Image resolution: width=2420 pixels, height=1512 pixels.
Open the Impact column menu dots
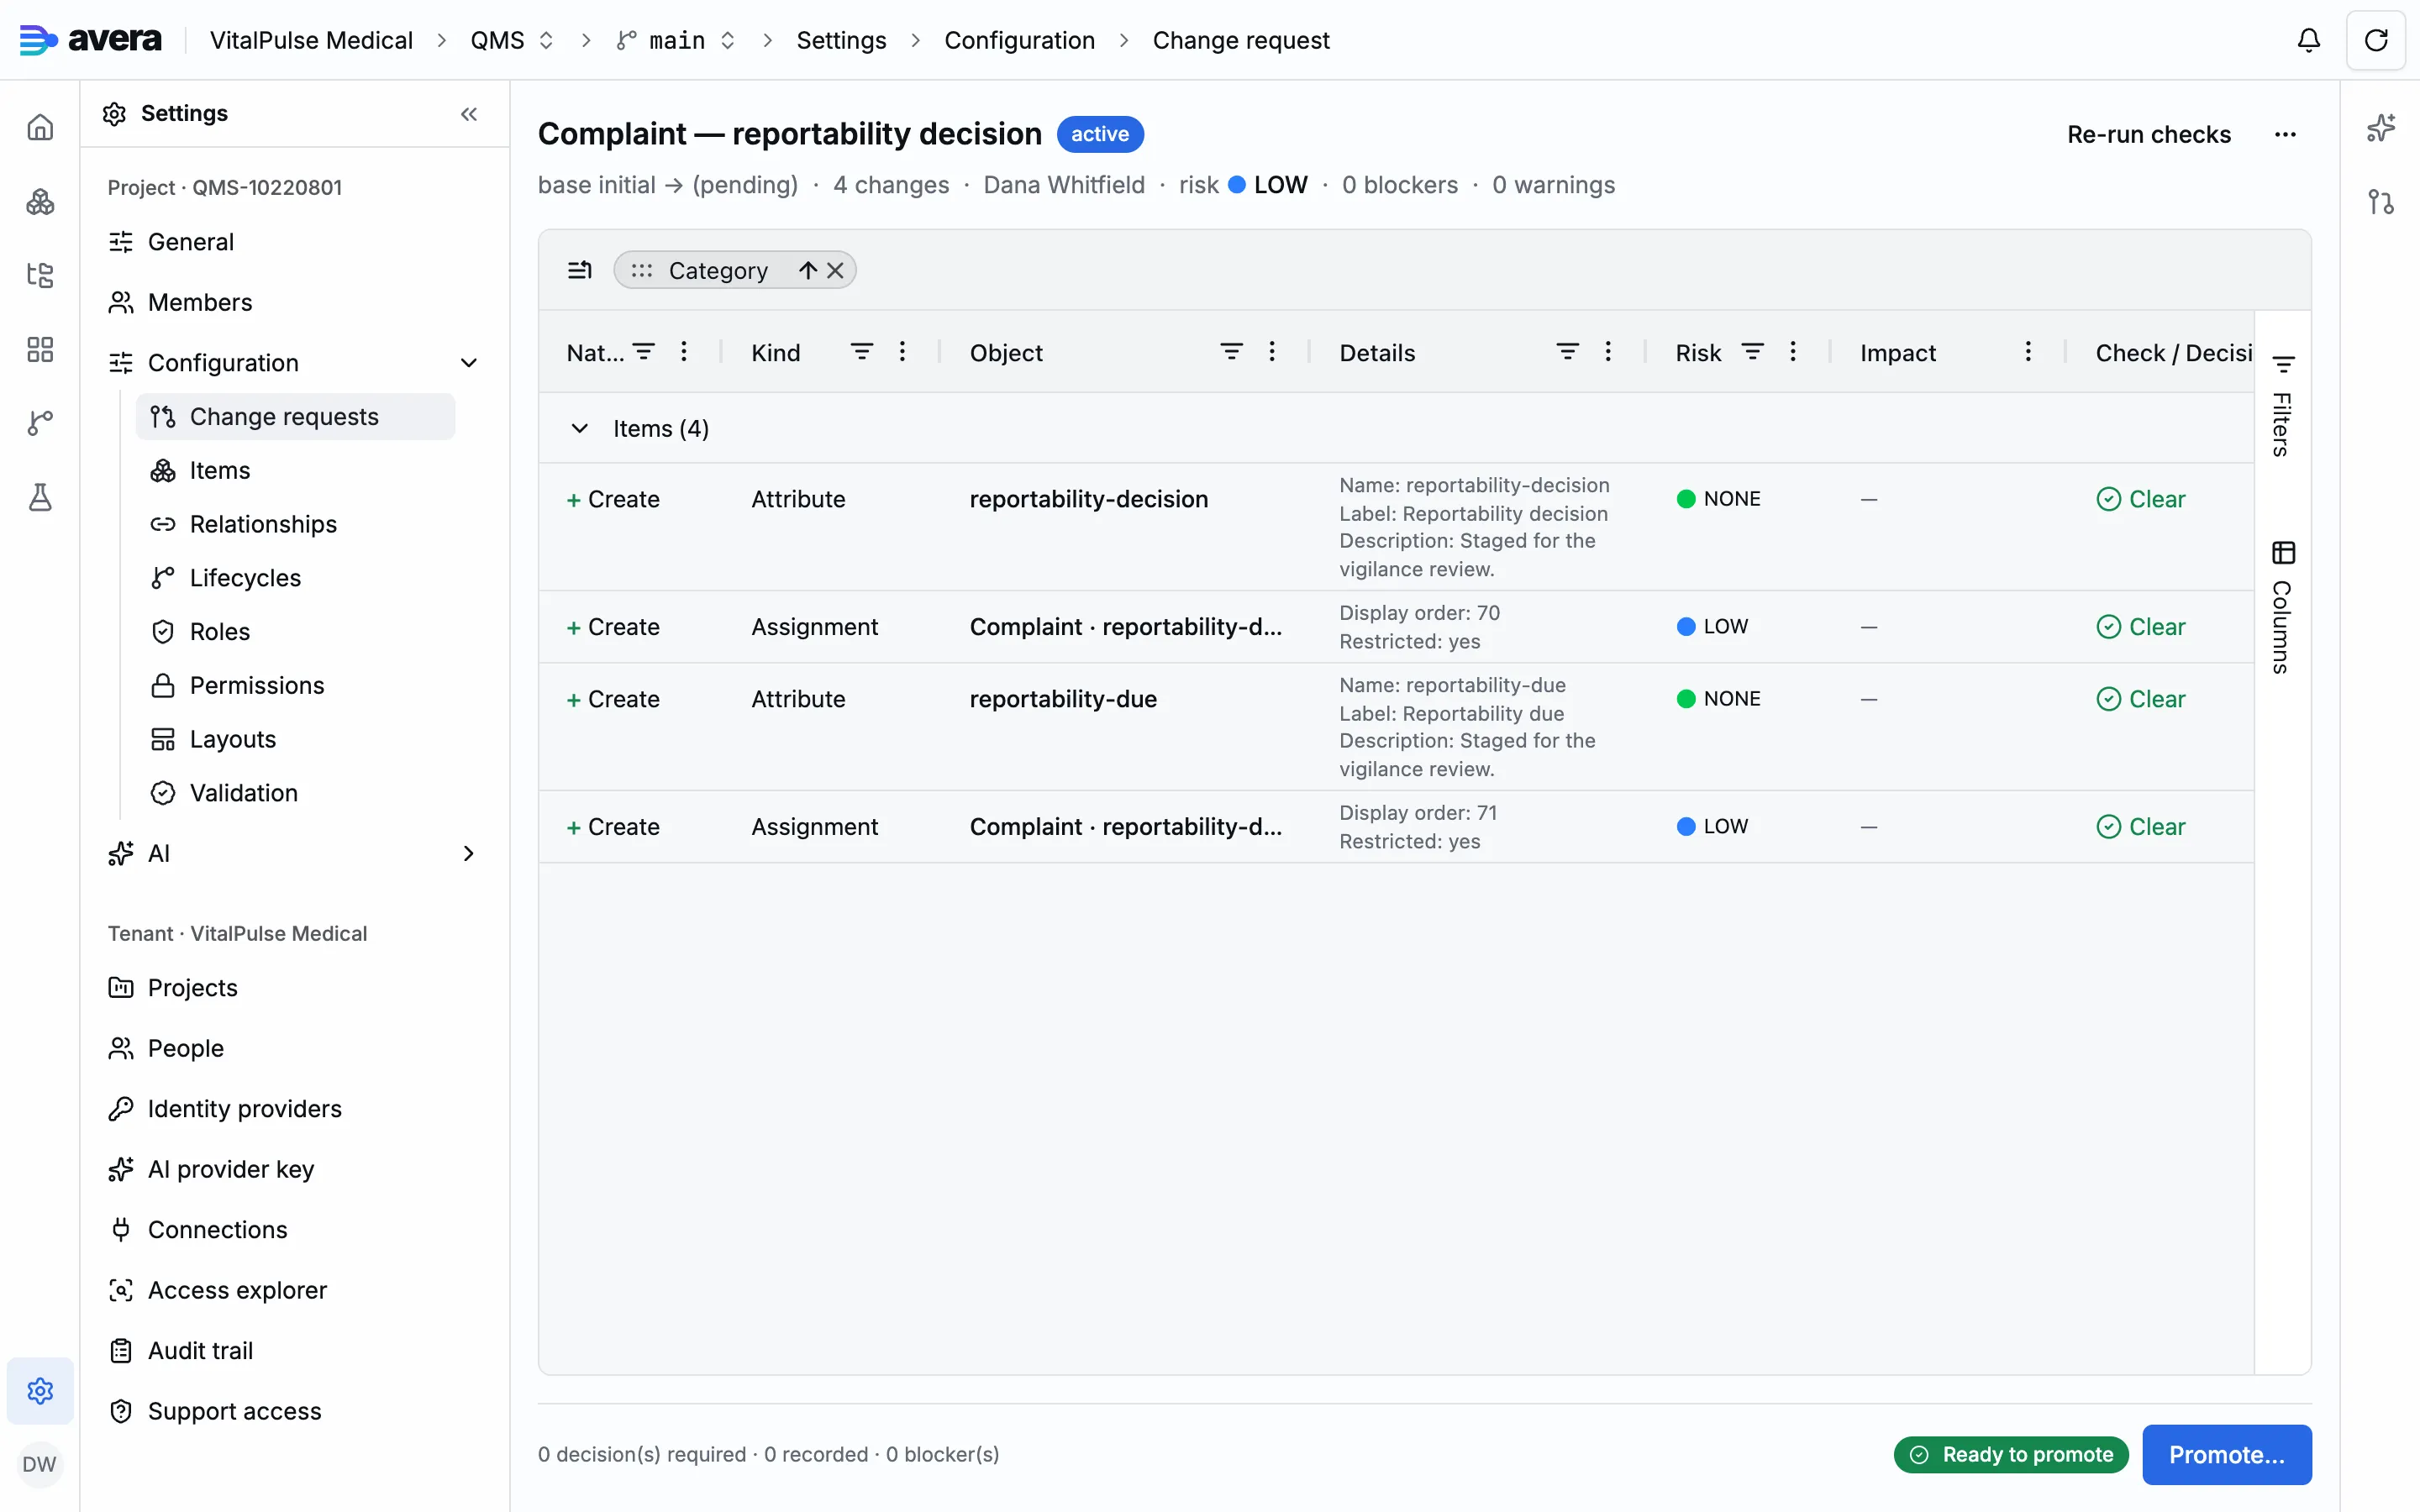point(2028,352)
